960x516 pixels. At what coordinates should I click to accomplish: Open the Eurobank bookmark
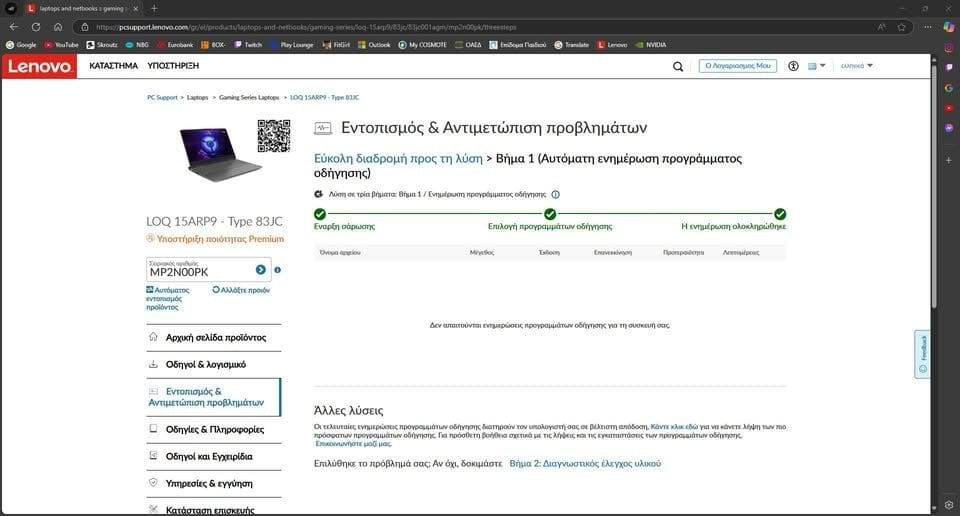click(x=175, y=45)
